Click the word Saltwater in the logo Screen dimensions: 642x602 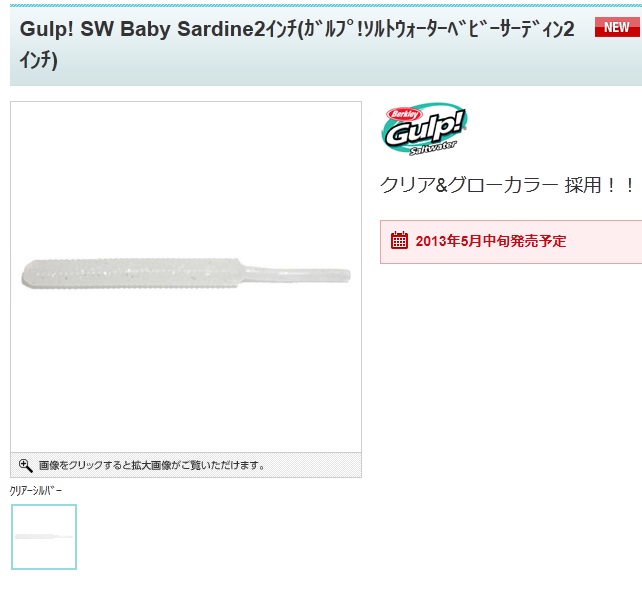tap(433, 147)
